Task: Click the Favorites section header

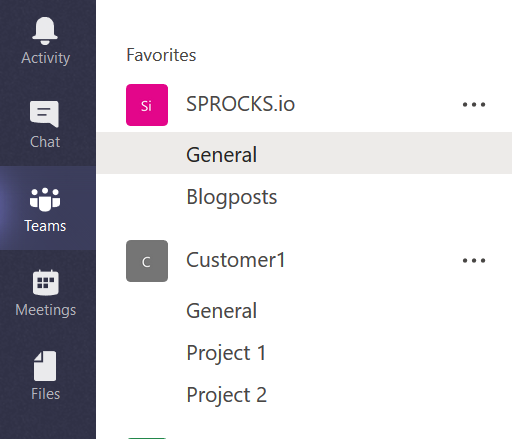Action: click(x=161, y=55)
